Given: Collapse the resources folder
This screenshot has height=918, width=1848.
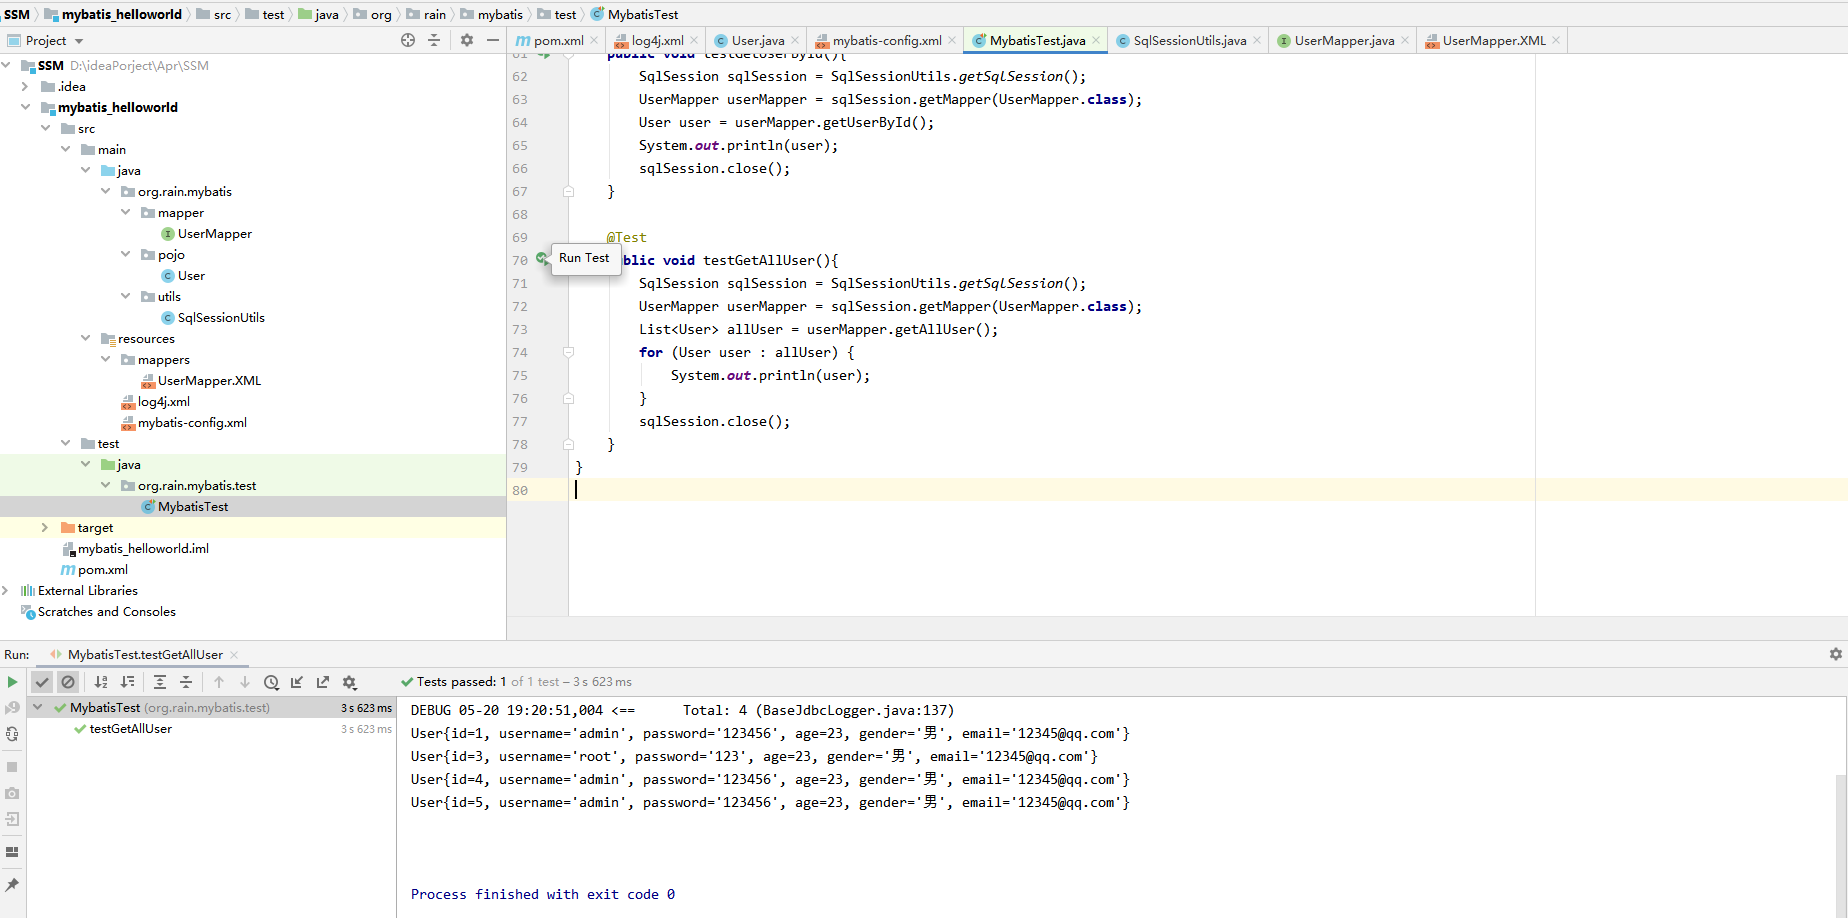Looking at the screenshot, I should (x=85, y=338).
